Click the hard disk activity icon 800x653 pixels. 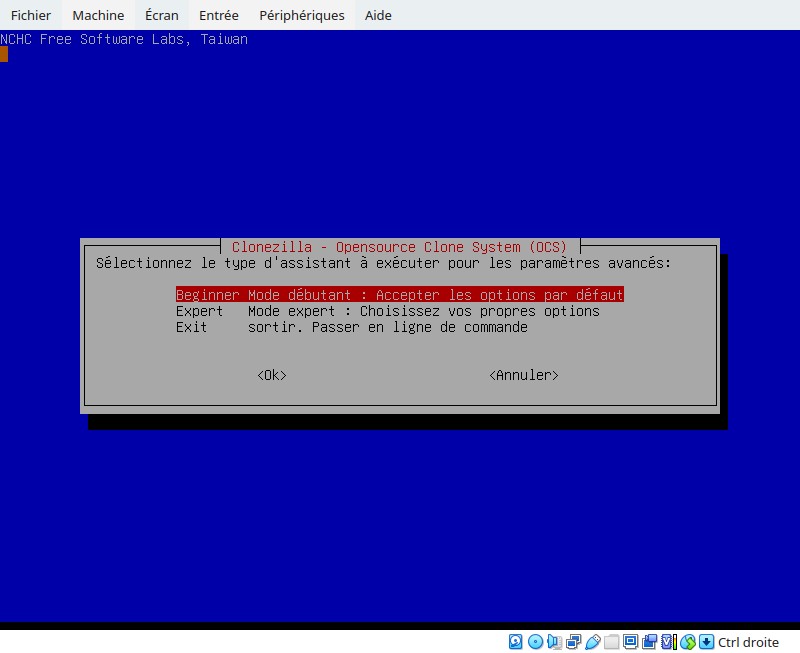pyautogui.click(x=515, y=642)
